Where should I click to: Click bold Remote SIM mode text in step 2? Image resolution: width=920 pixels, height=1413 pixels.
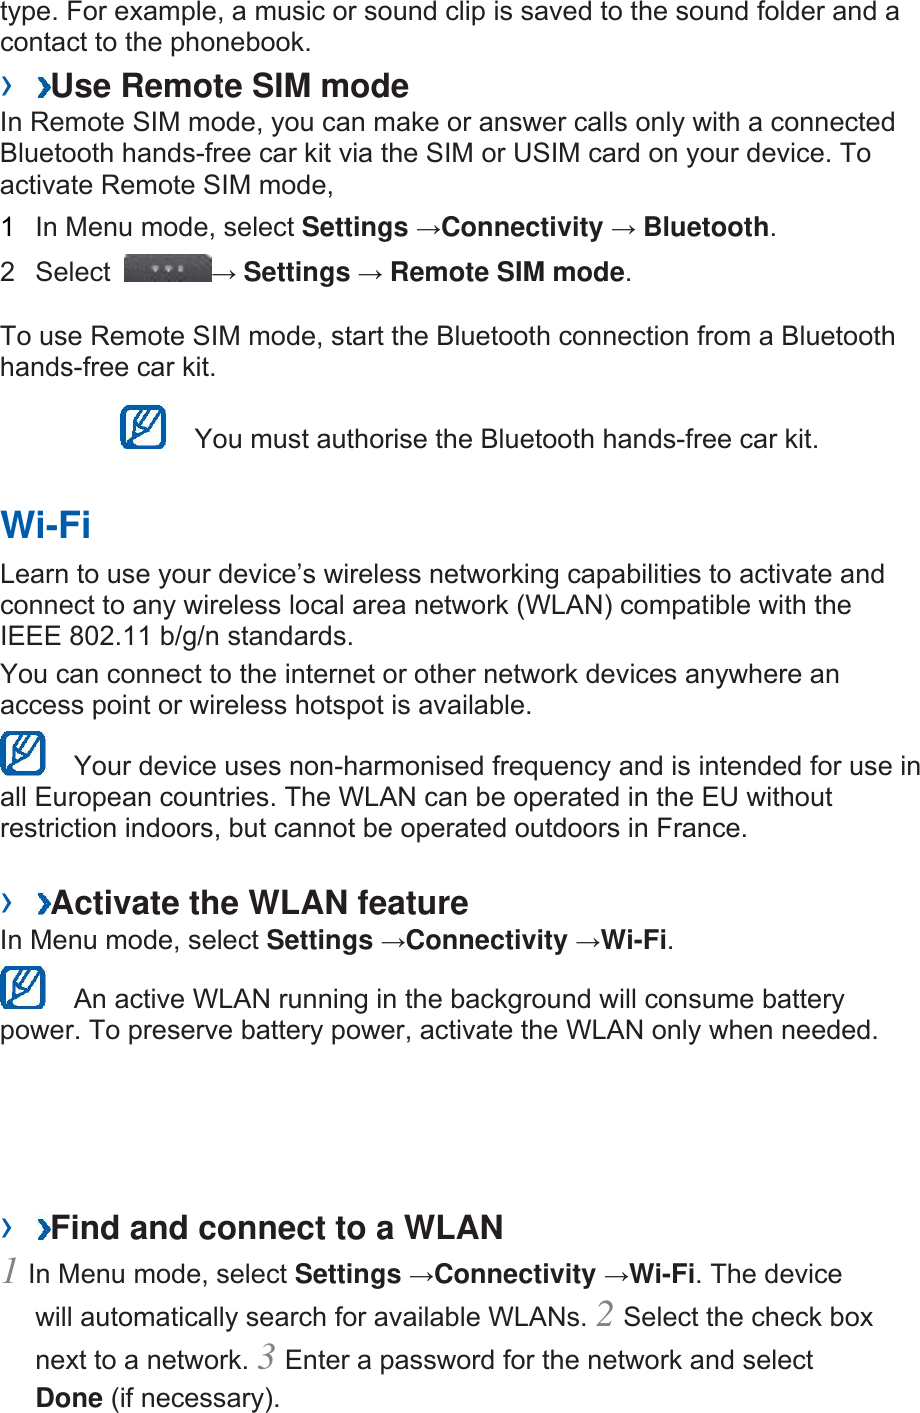507,272
